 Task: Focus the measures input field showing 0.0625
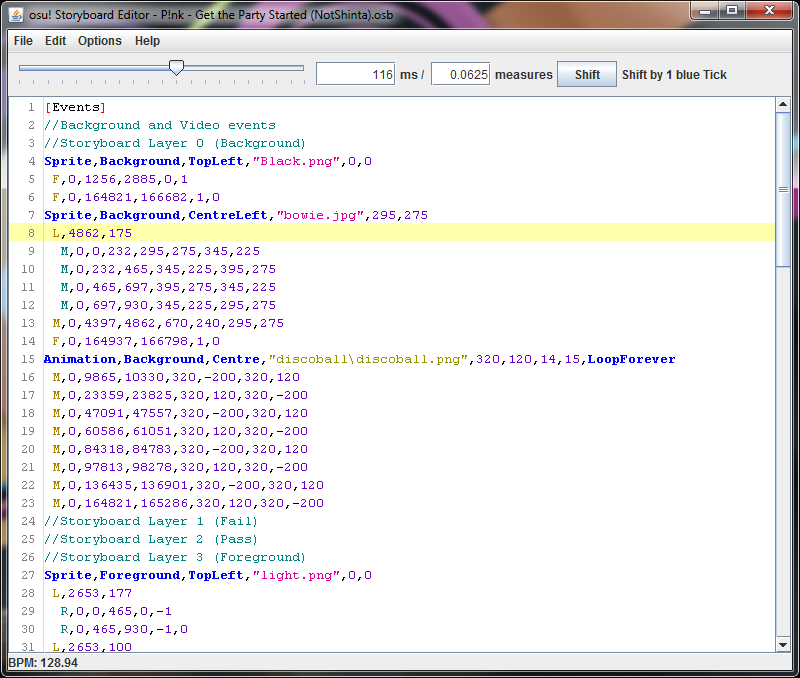tap(460, 74)
